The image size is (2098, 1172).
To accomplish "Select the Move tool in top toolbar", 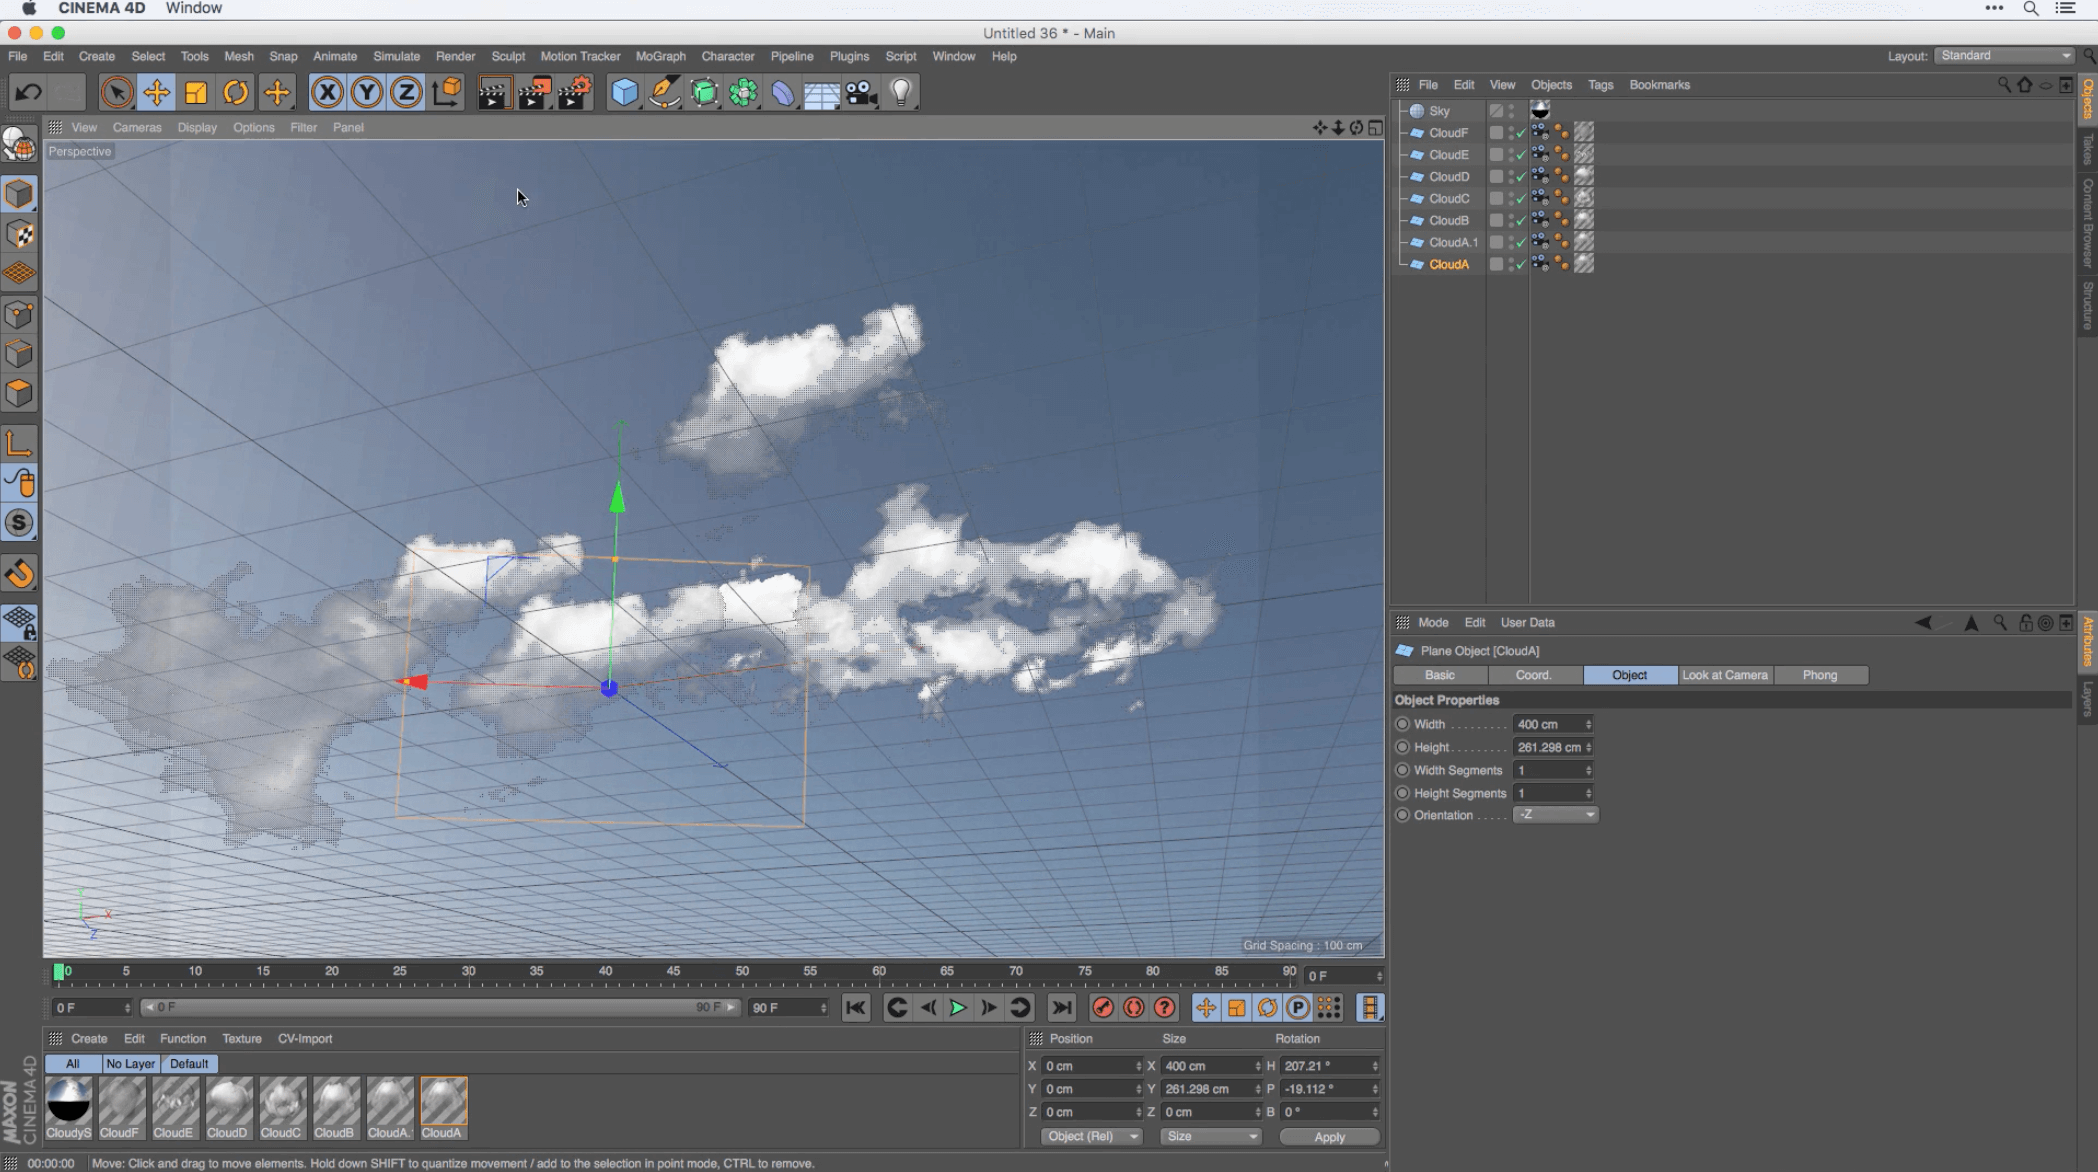I will (156, 93).
